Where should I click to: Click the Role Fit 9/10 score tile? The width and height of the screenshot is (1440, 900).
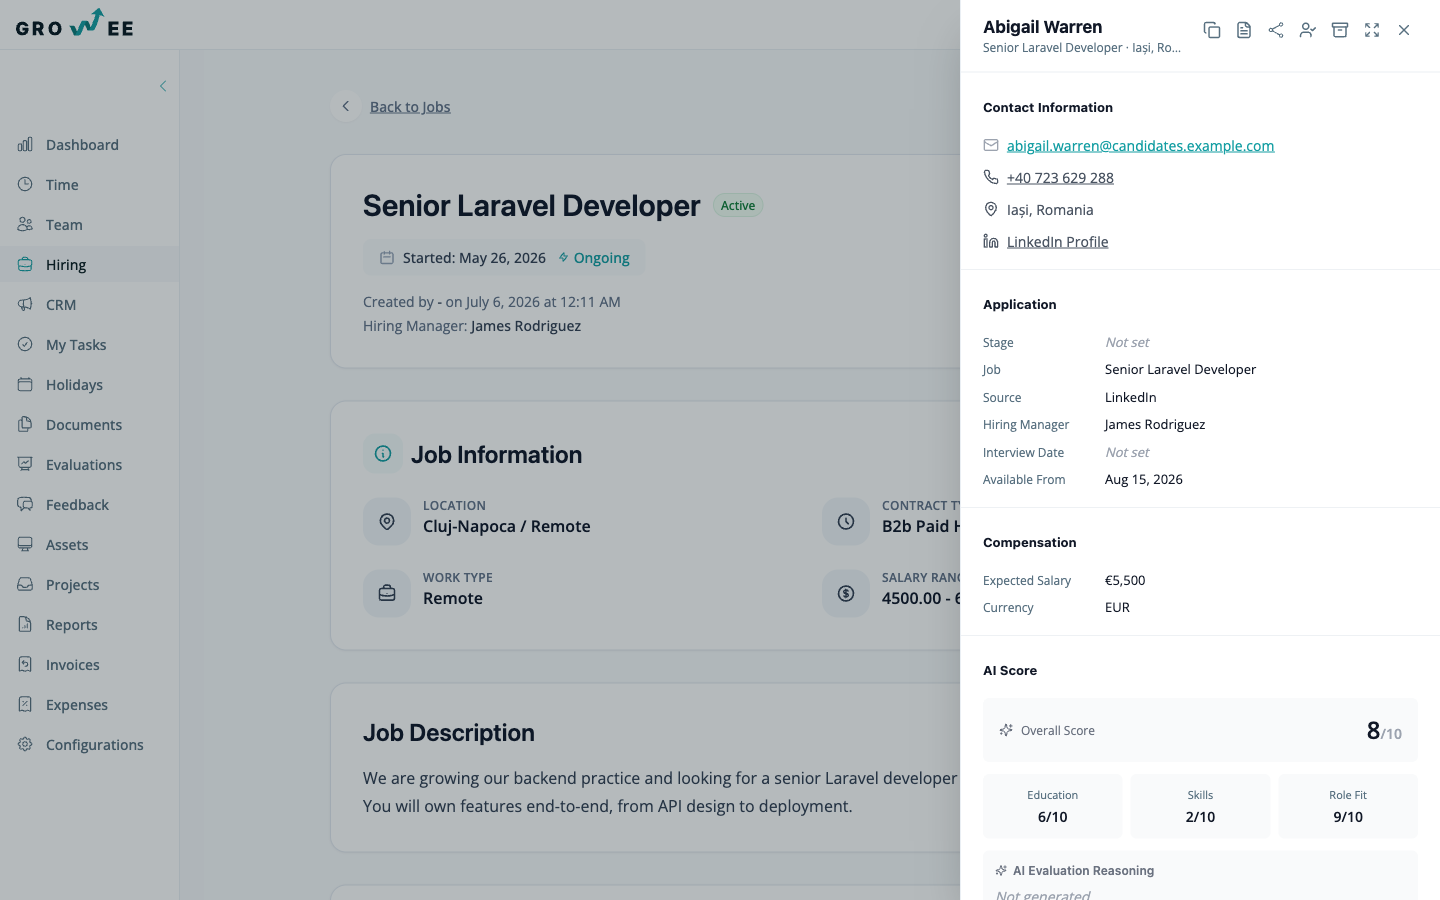[x=1348, y=806]
